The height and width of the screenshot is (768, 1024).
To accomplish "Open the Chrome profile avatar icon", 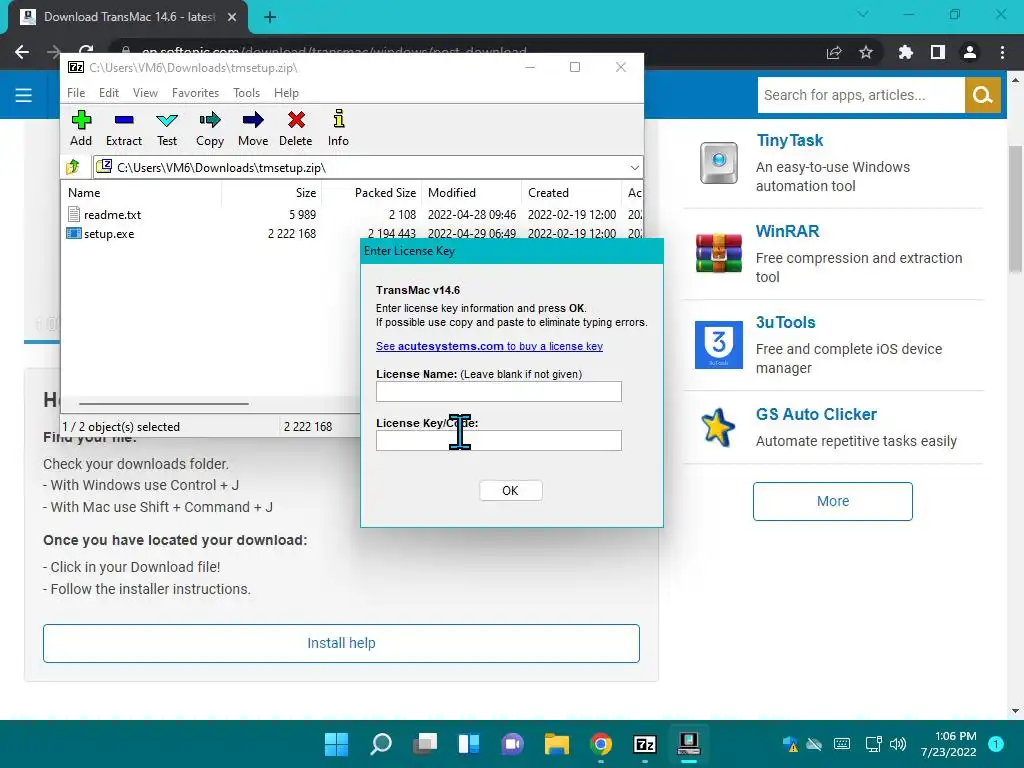I will (x=970, y=52).
